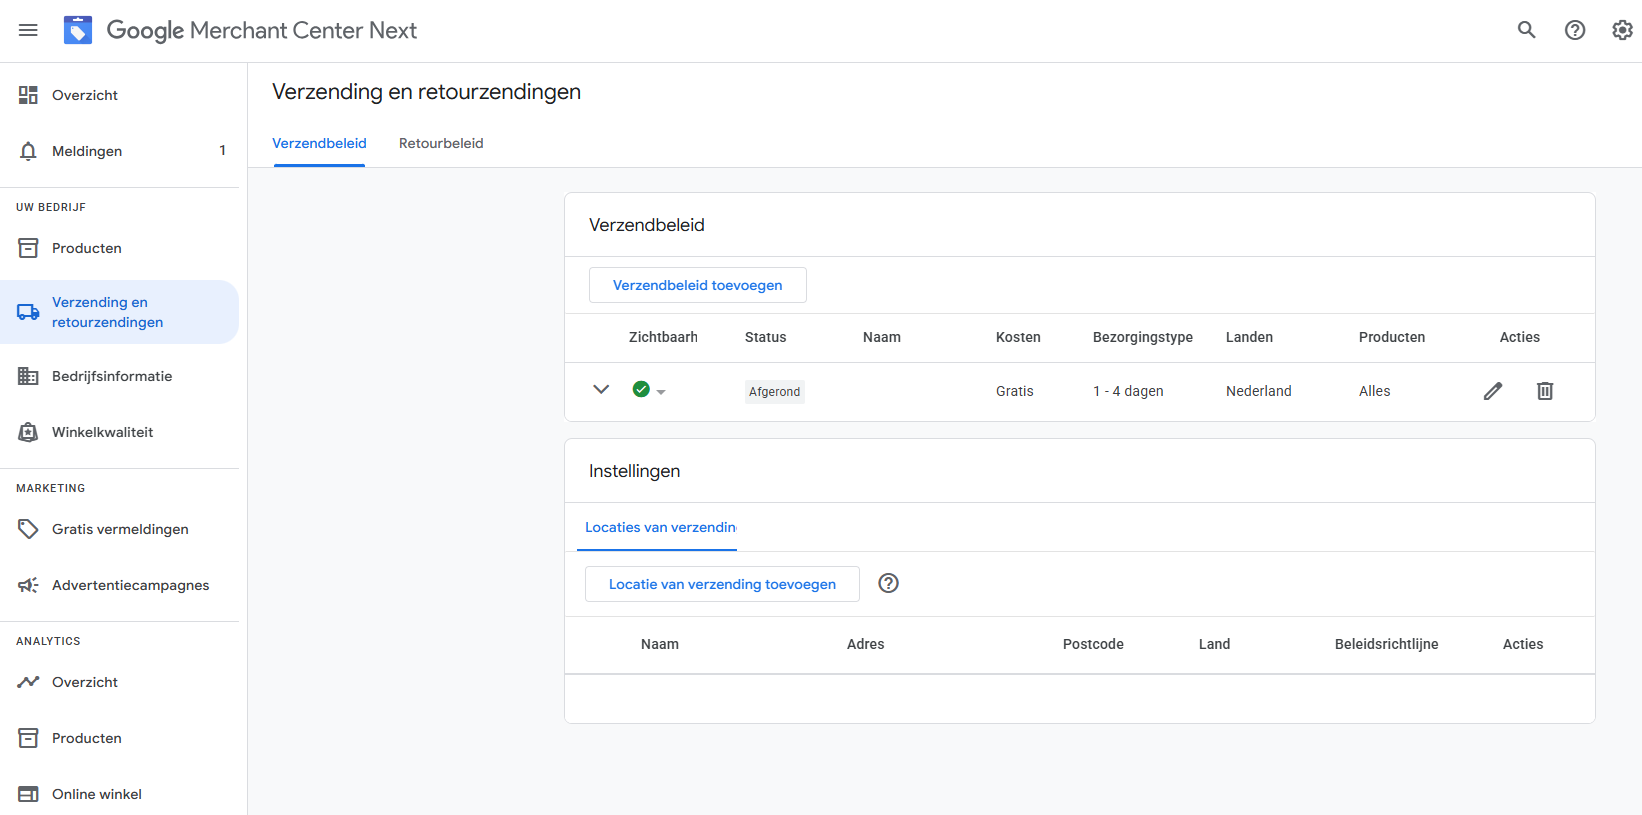Click Verzendbeleid toevoegen button
The width and height of the screenshot is (1642, 815).
697,285
